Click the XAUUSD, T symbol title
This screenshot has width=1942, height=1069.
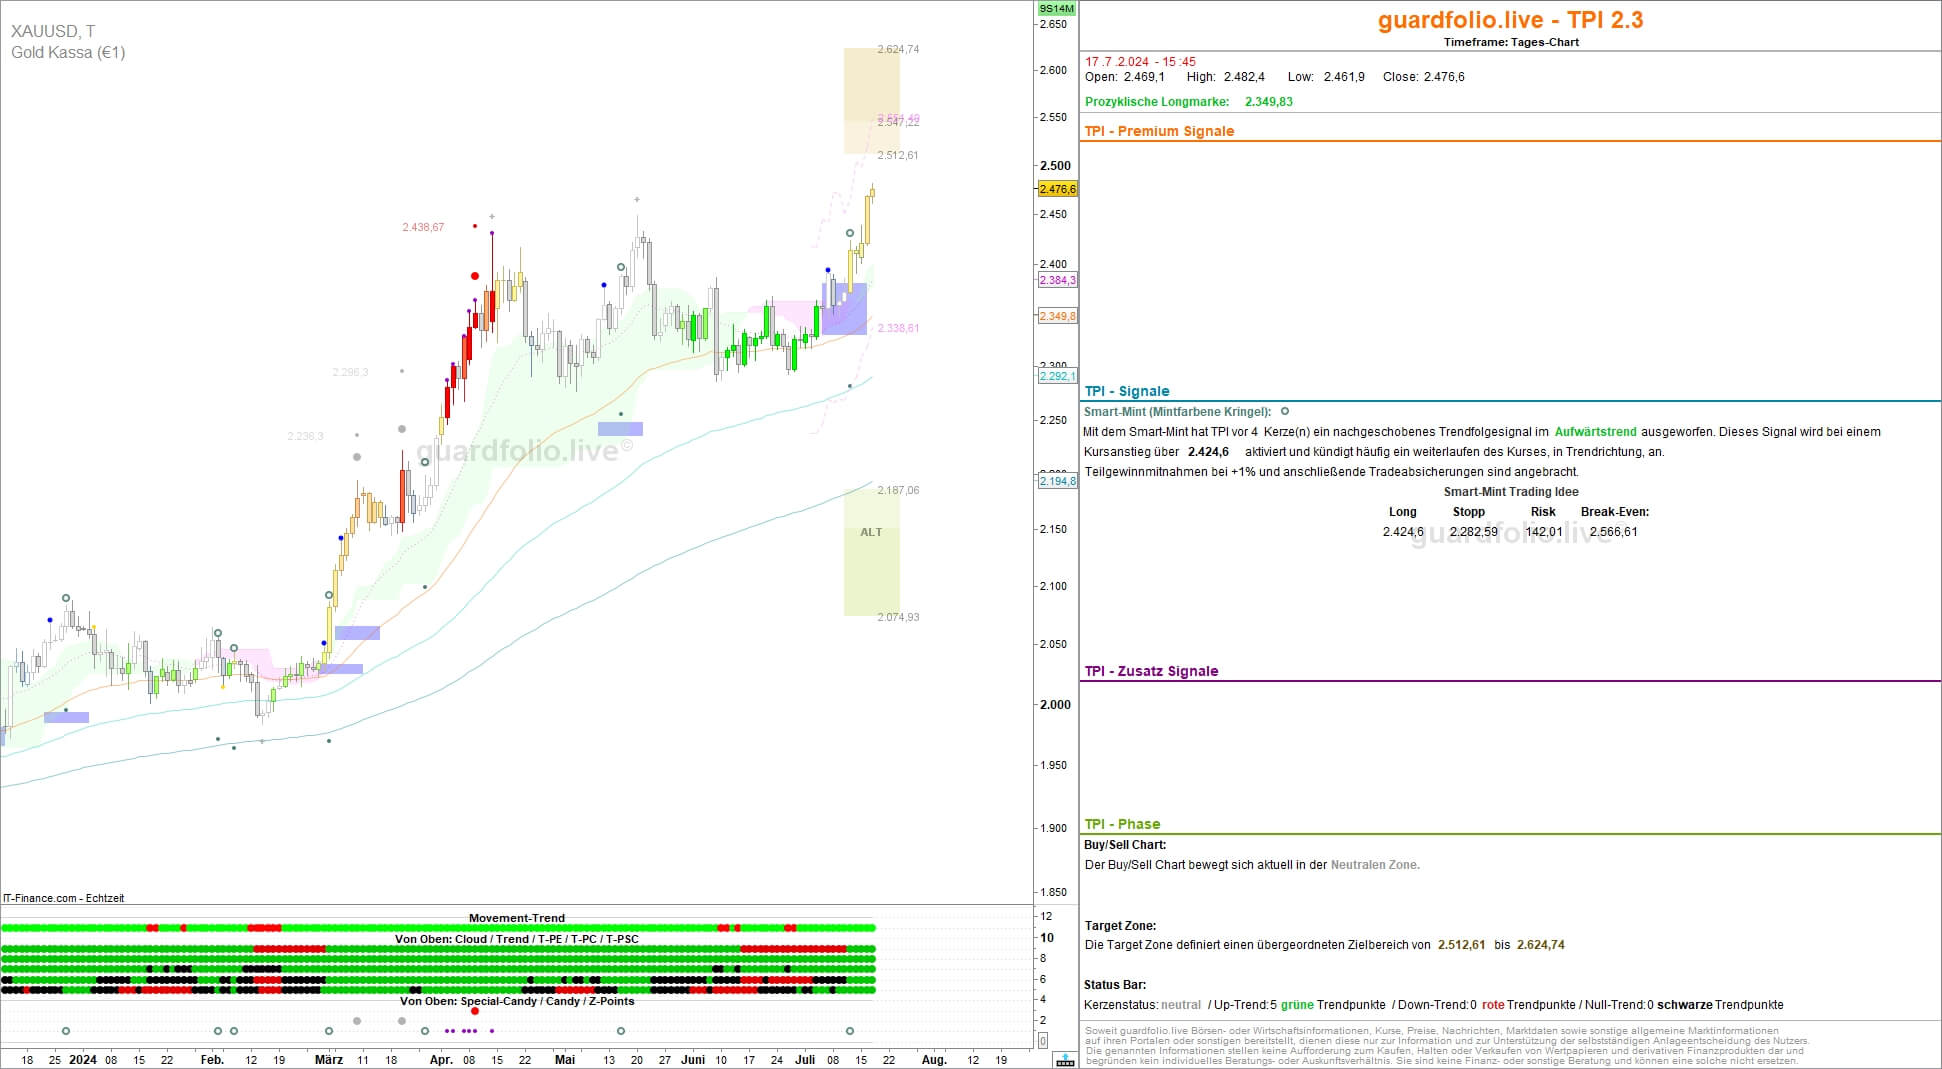point(53,32)
